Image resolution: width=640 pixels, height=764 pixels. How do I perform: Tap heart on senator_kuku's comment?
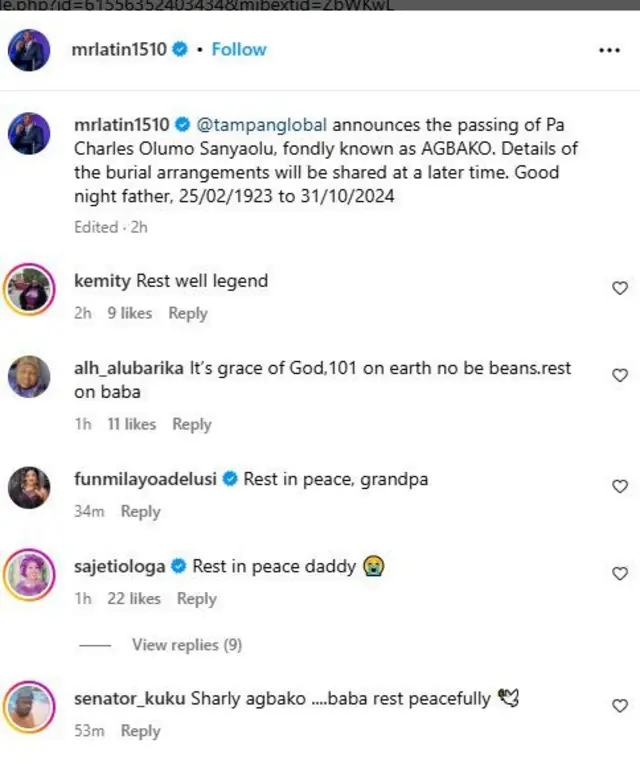[619, 706]
